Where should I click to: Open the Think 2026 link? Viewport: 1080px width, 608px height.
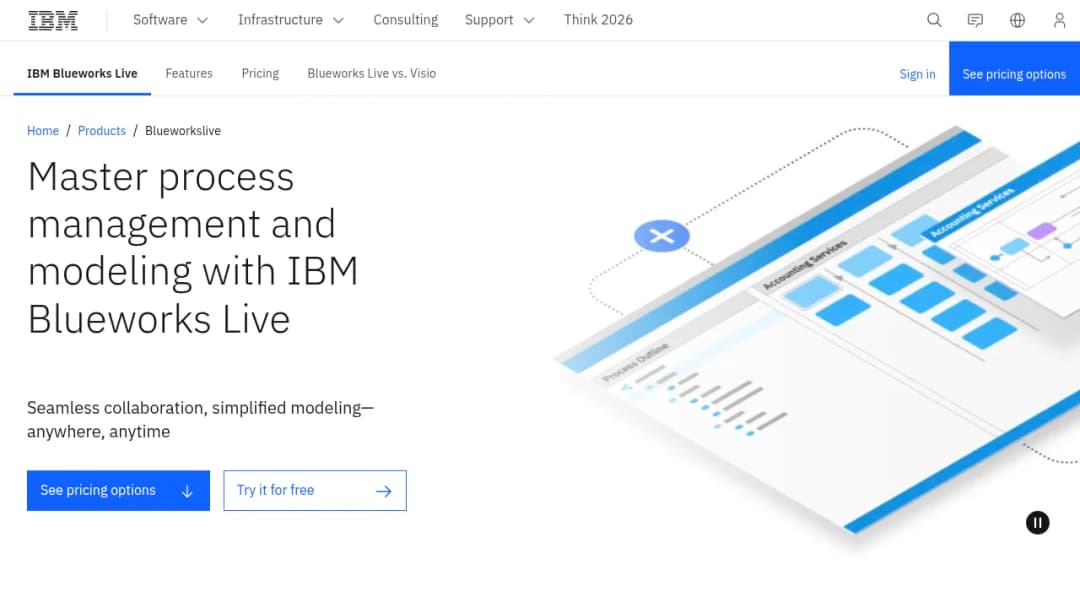pos(598,20)
